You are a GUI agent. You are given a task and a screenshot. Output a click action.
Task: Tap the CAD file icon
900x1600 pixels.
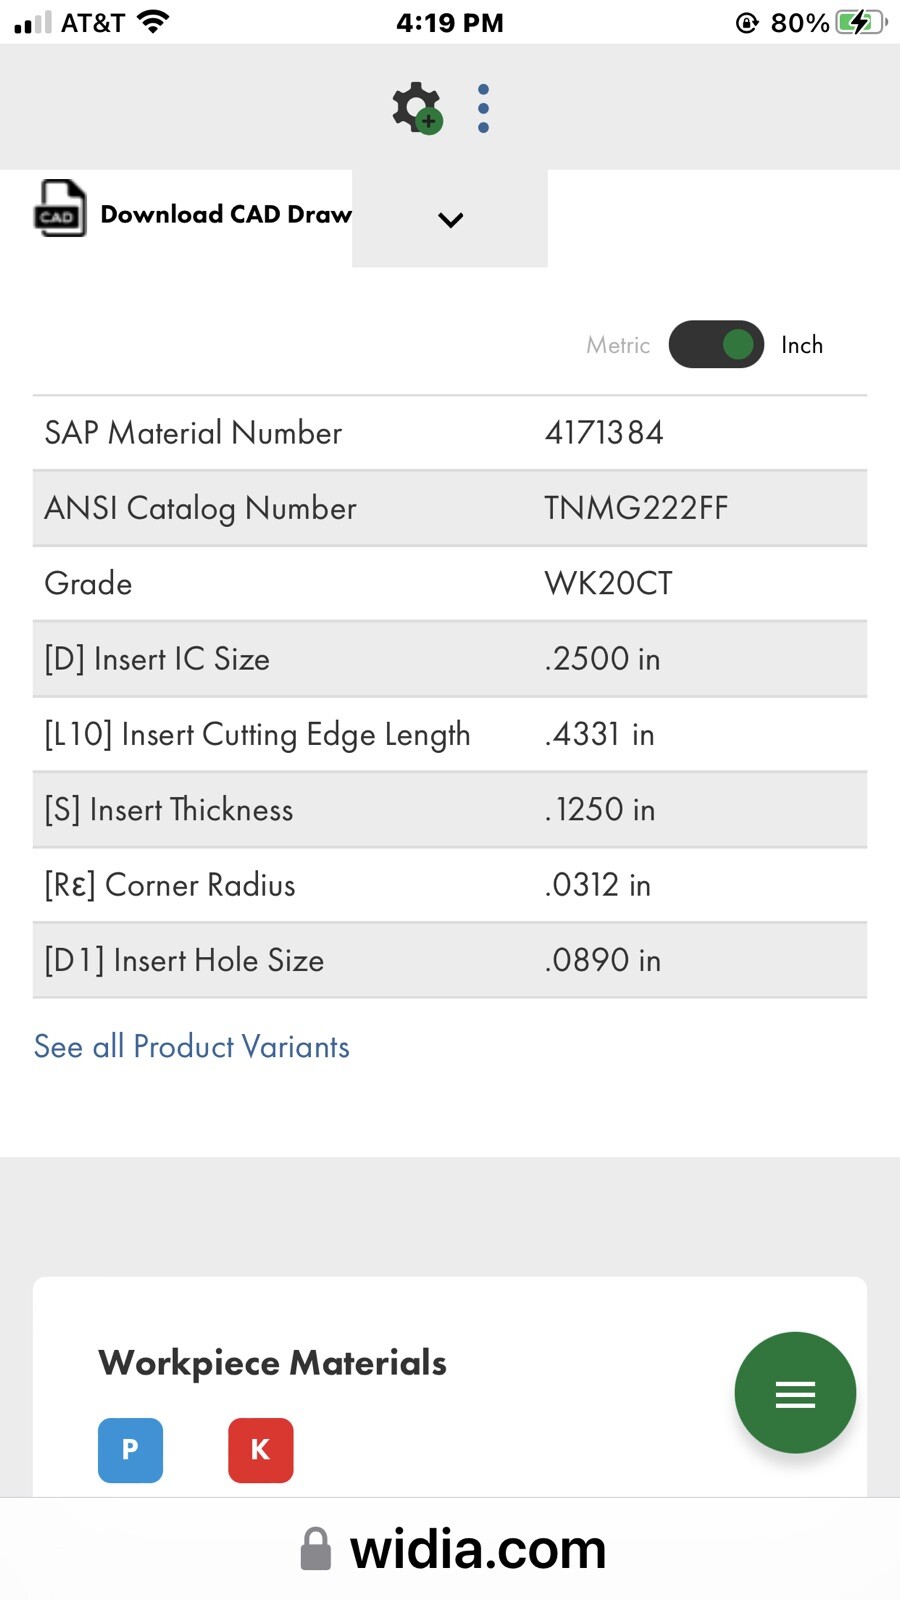(x=60, y=208)
